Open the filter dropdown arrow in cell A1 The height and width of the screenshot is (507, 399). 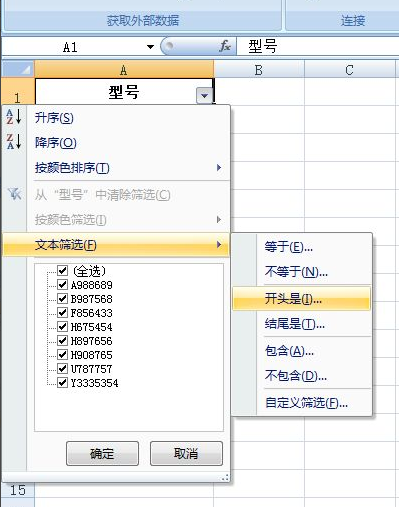pyautogui.click(x=204, y=96)
